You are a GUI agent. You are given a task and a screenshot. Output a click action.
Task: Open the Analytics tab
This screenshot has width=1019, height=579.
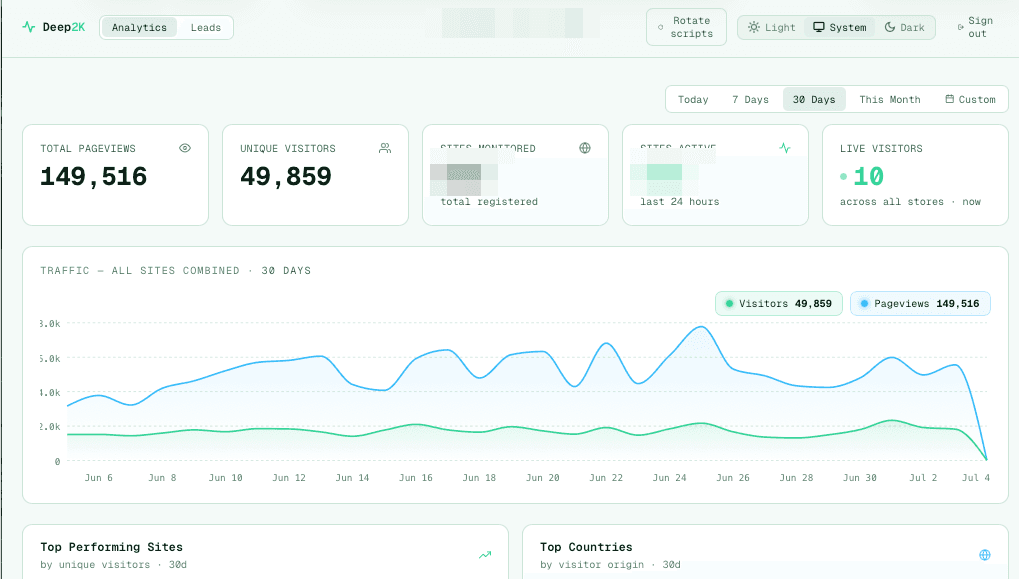(x=139, y=27)
